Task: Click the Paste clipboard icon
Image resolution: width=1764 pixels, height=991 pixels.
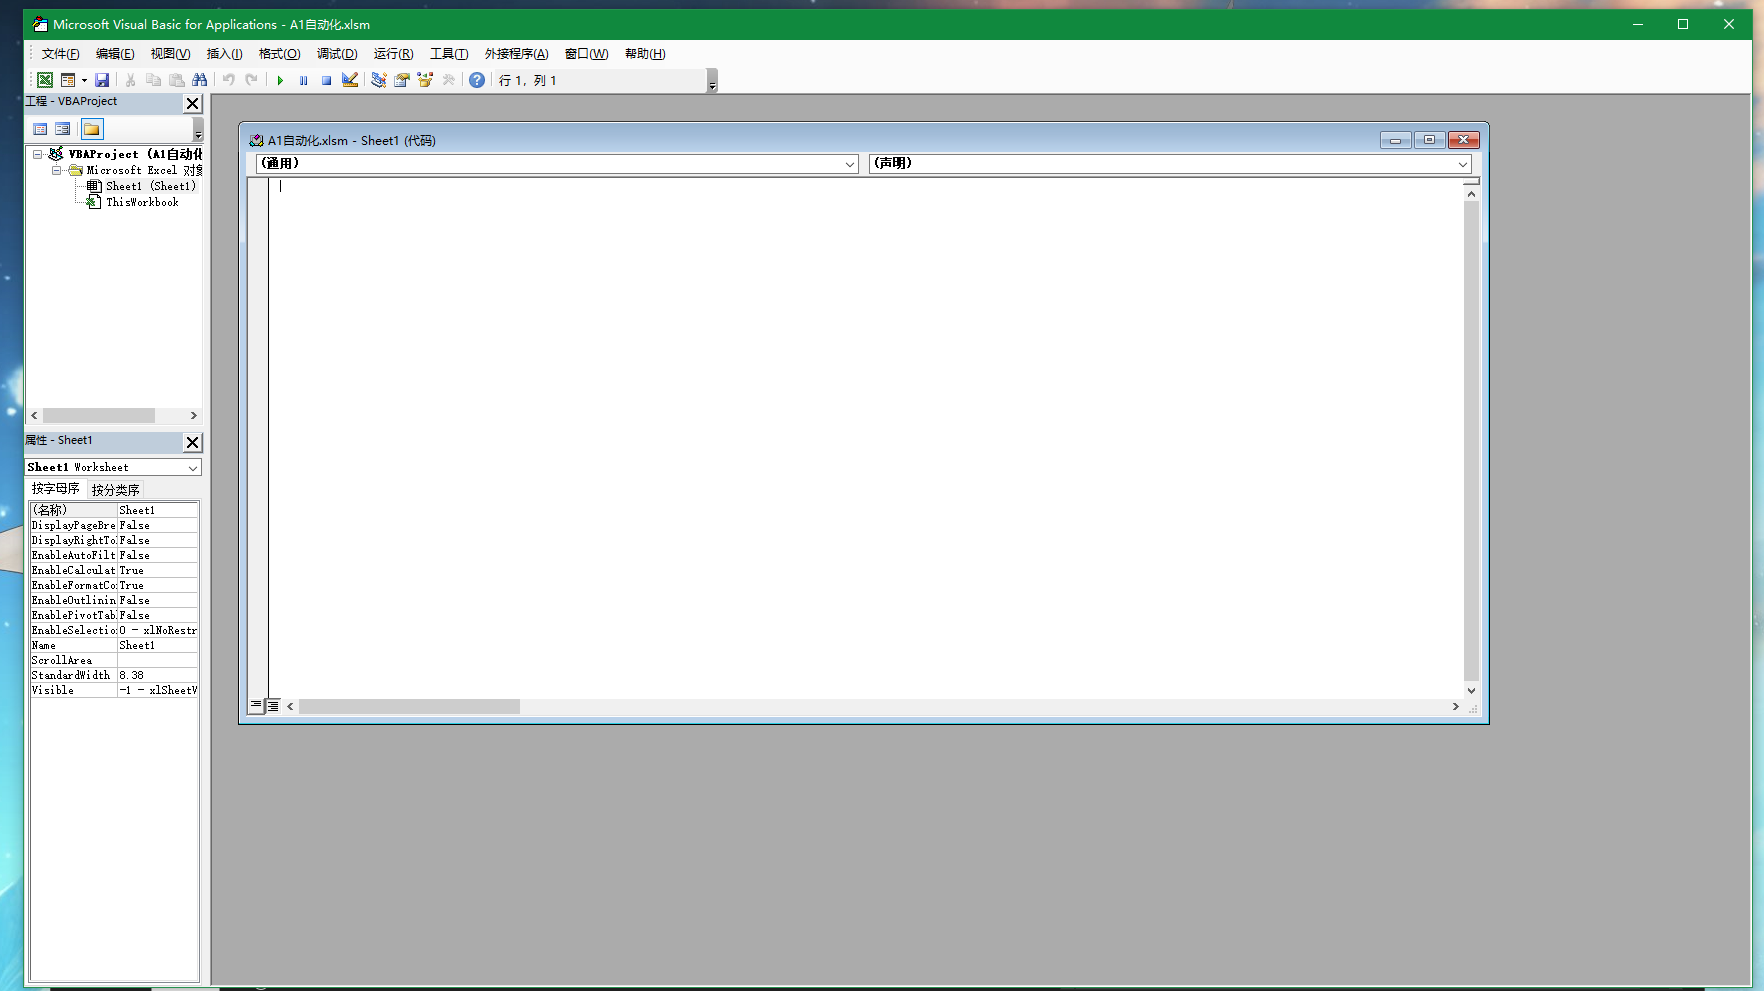Action: point(176,80)
